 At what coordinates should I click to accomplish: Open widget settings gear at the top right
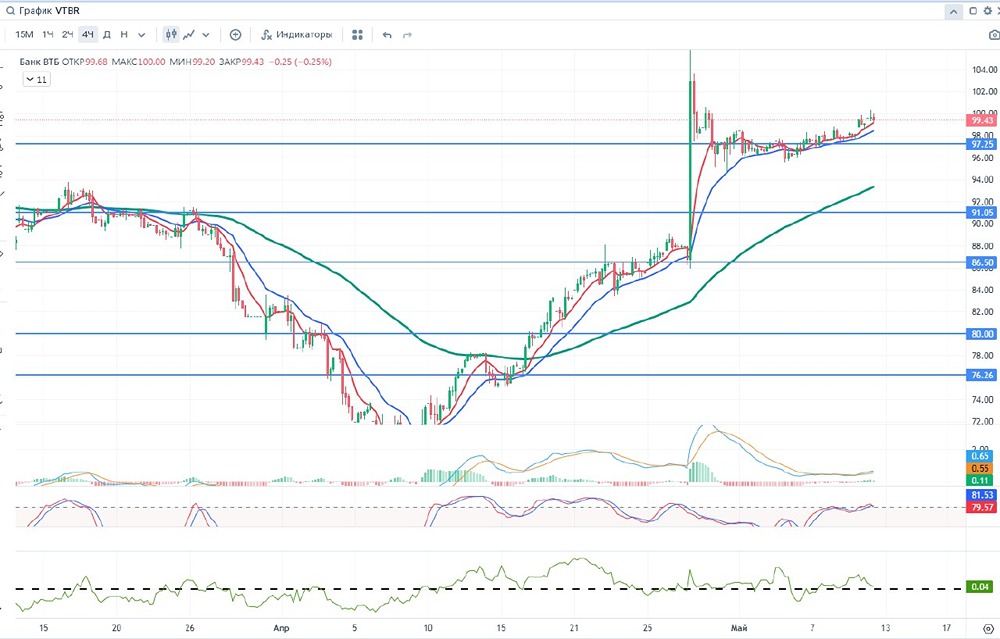pyautogui.click(x=987, y=11)
